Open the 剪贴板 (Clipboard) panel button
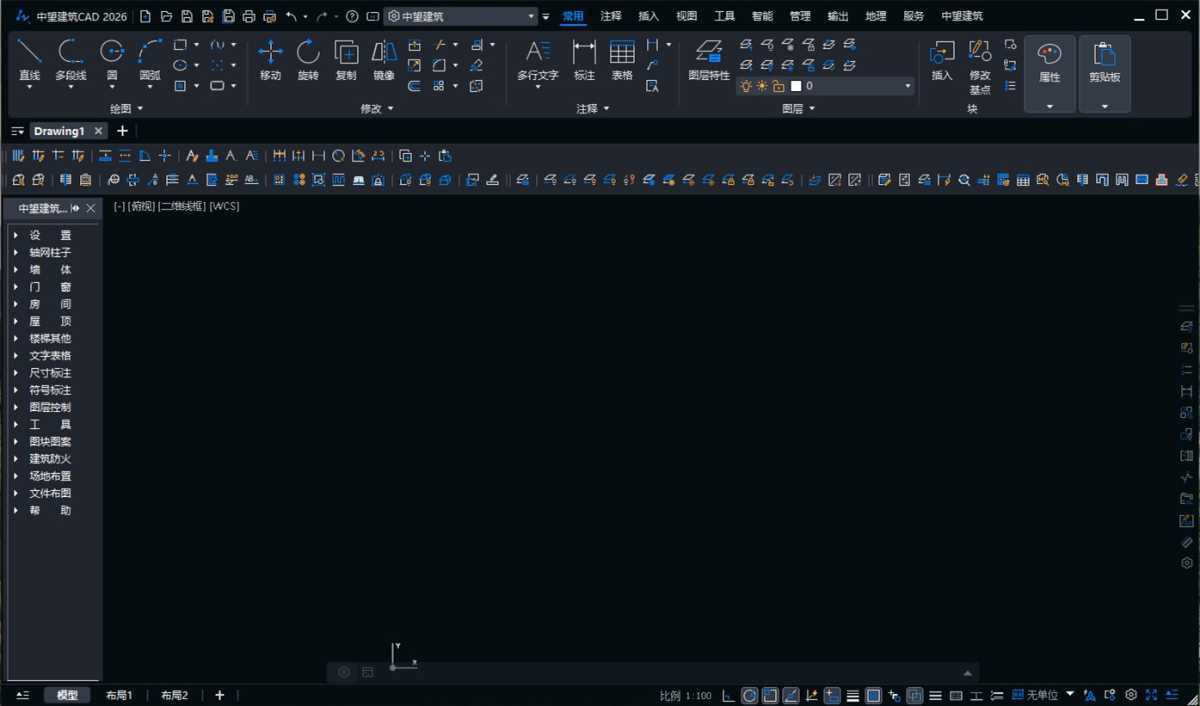This screenshot has width=1200, height=706. click(1104, 75)
